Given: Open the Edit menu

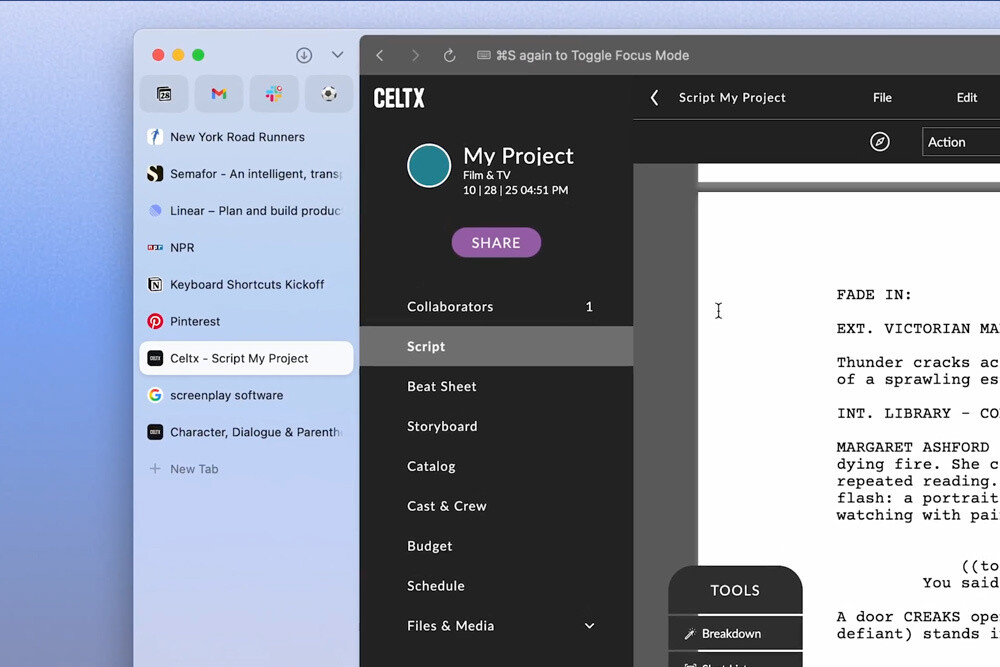Looking at the screenshot, I should click(x=966, y=98).
